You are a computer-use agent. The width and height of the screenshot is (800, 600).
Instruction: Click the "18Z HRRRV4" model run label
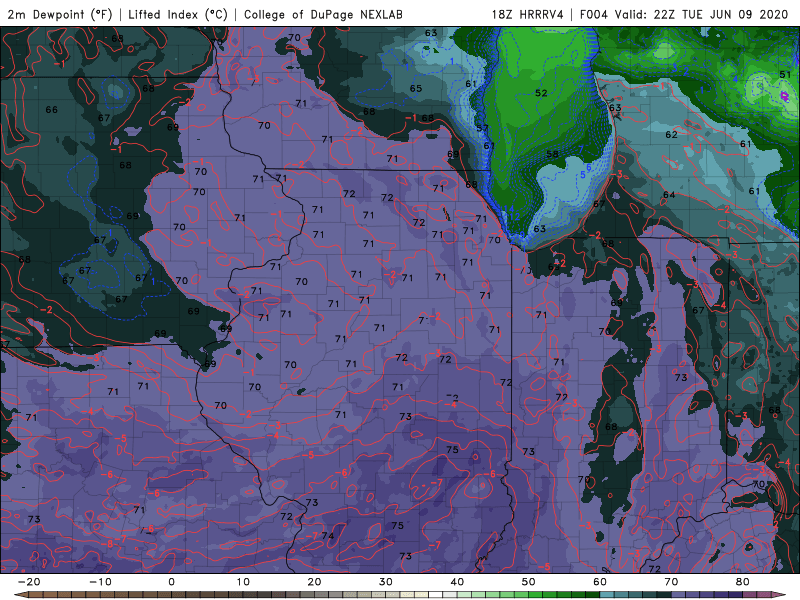click(x=528, y=15)
